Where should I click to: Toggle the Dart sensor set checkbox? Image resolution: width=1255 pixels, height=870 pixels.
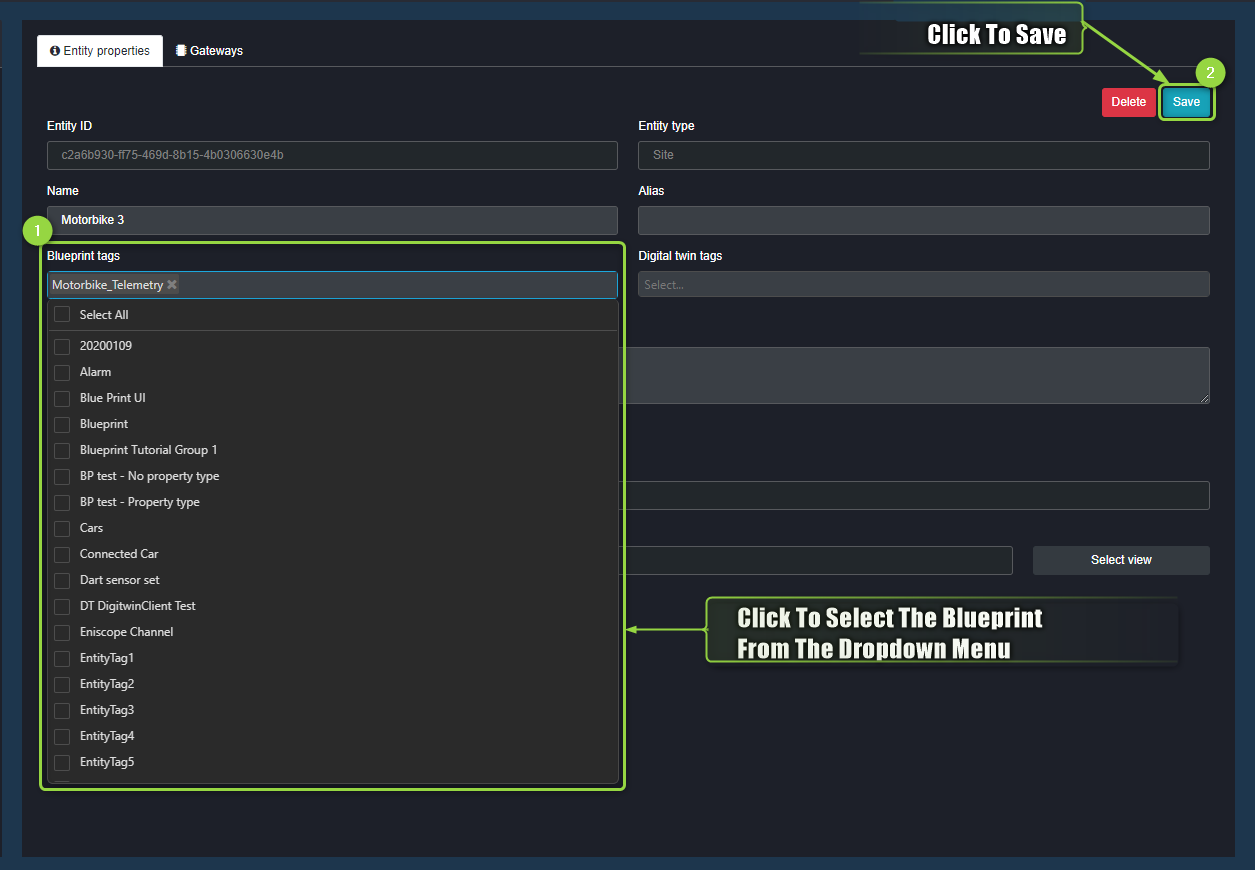pyautogui.click(x=62, y=580)
